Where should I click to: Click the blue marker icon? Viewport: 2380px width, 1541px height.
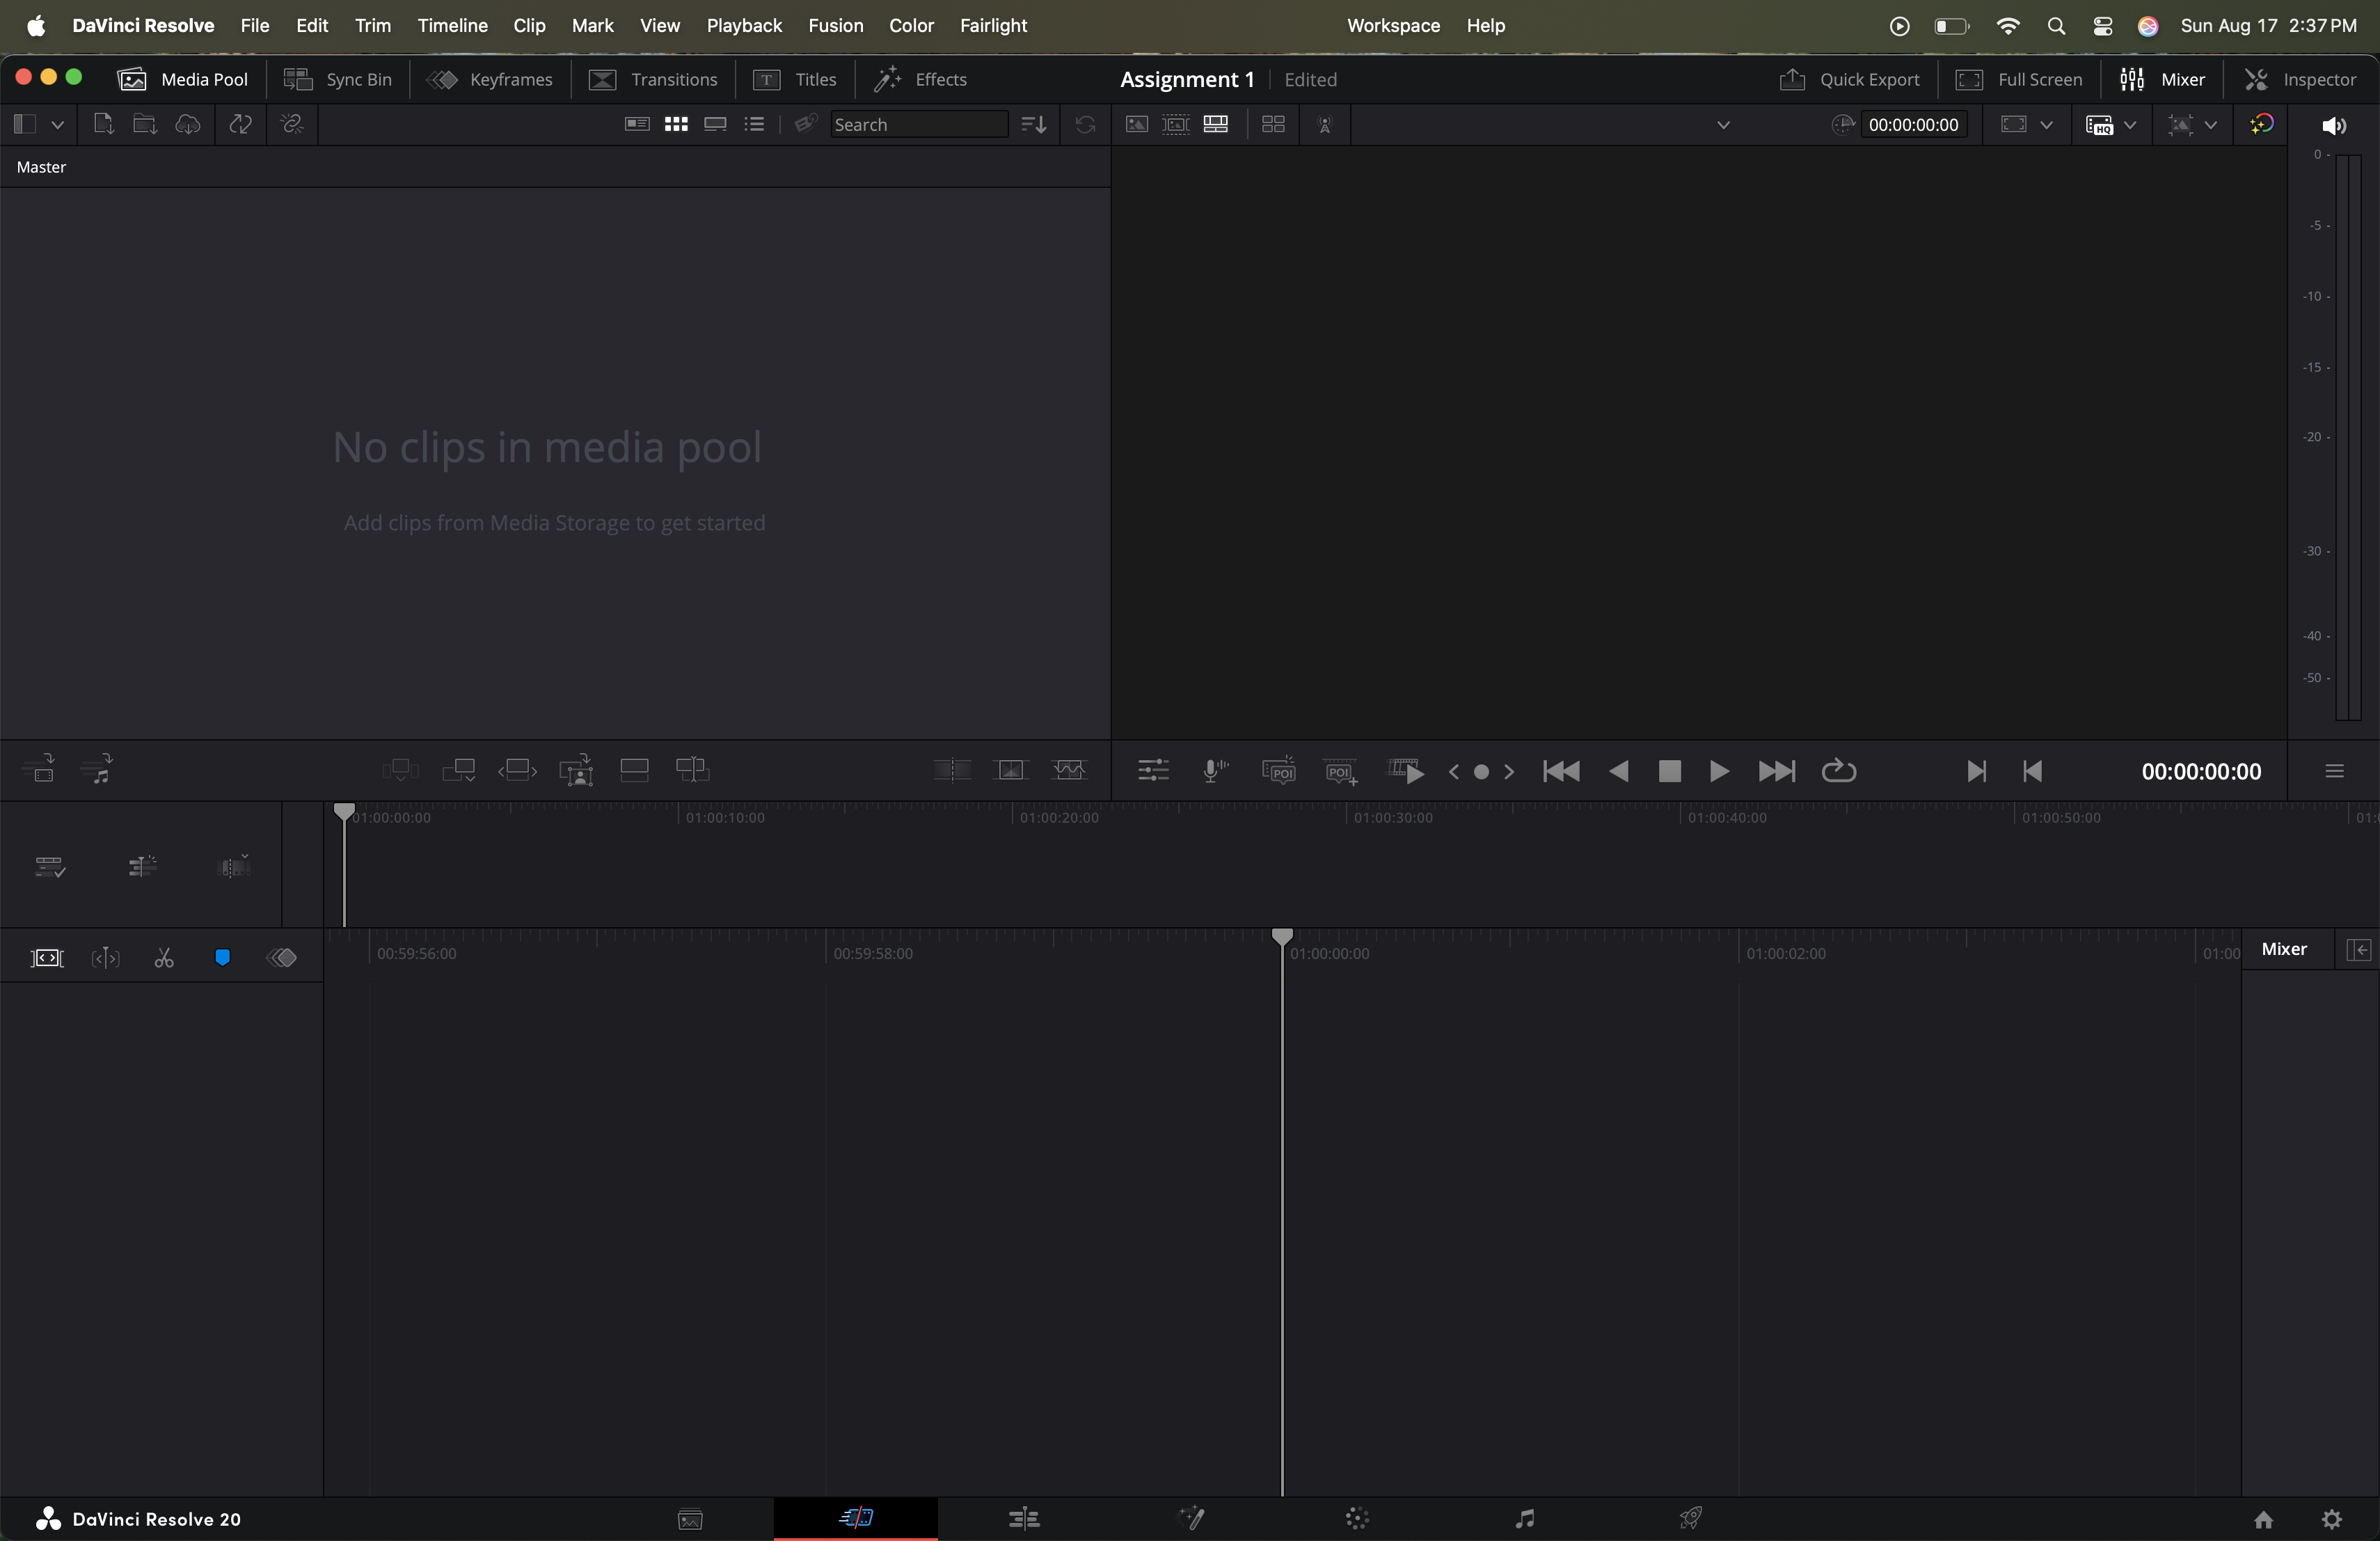222,958
